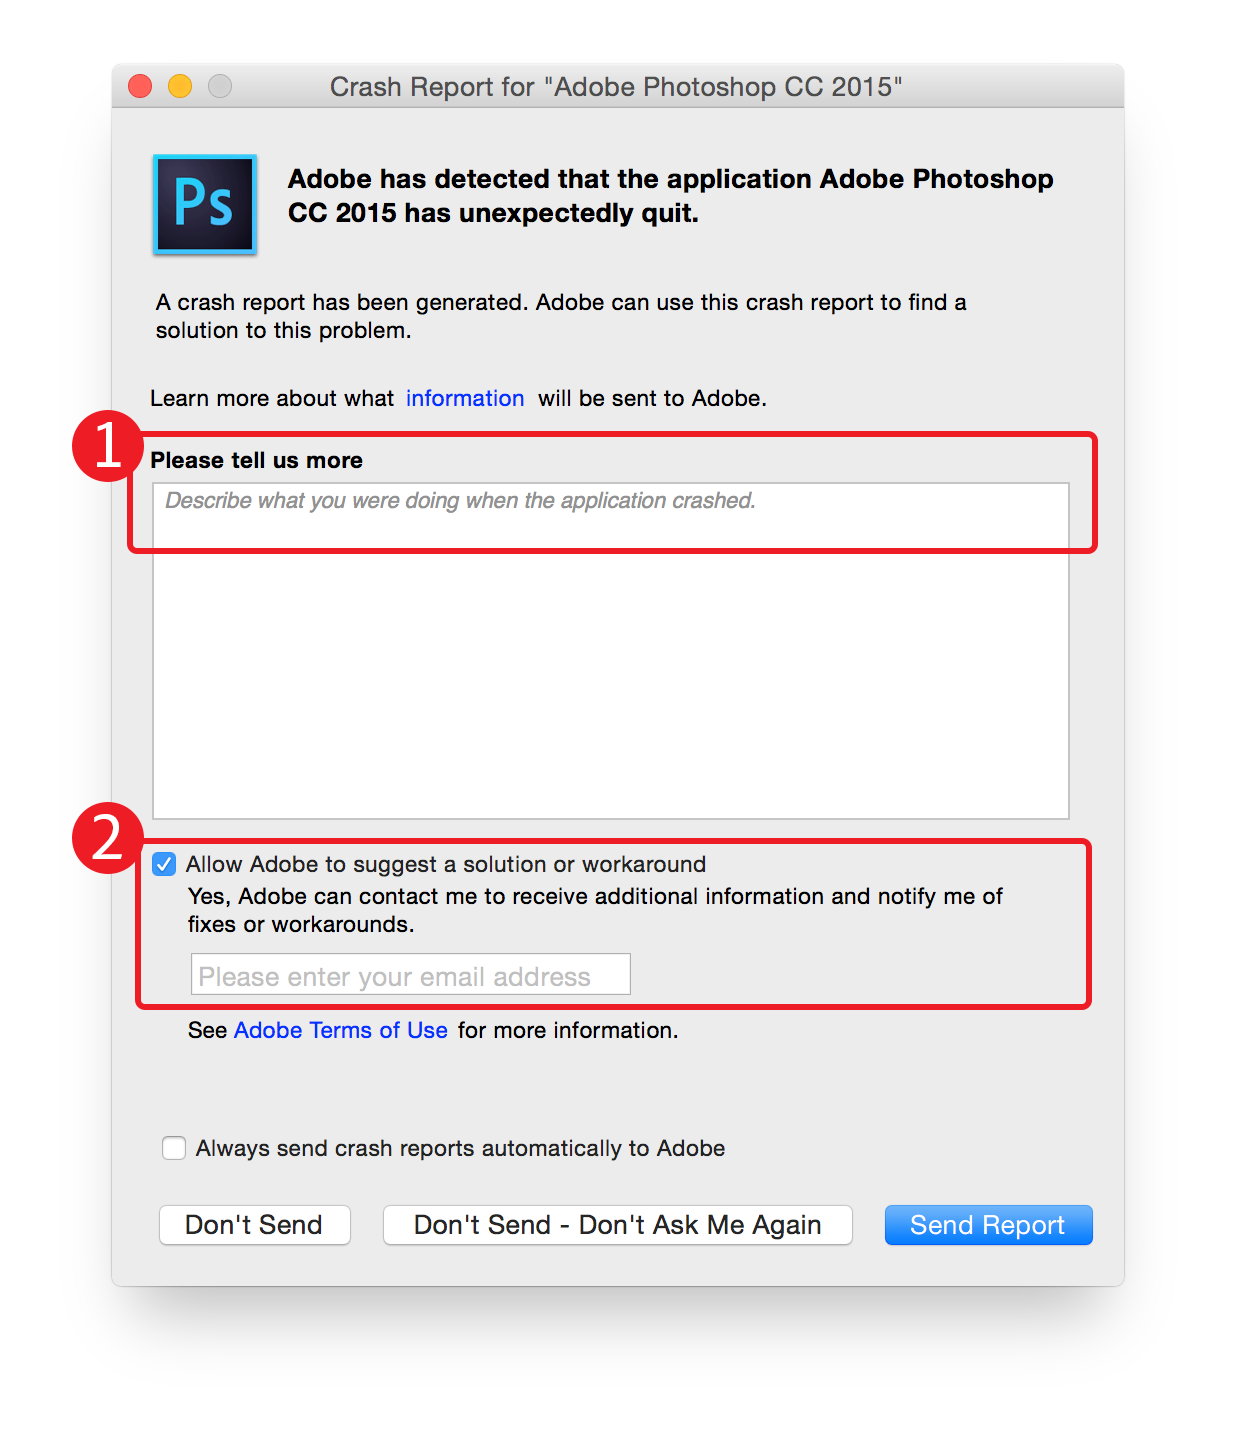Screen dimensions: 1236x1446
Task: Click the bold crash detection headline
Action: tap(669, 196)
